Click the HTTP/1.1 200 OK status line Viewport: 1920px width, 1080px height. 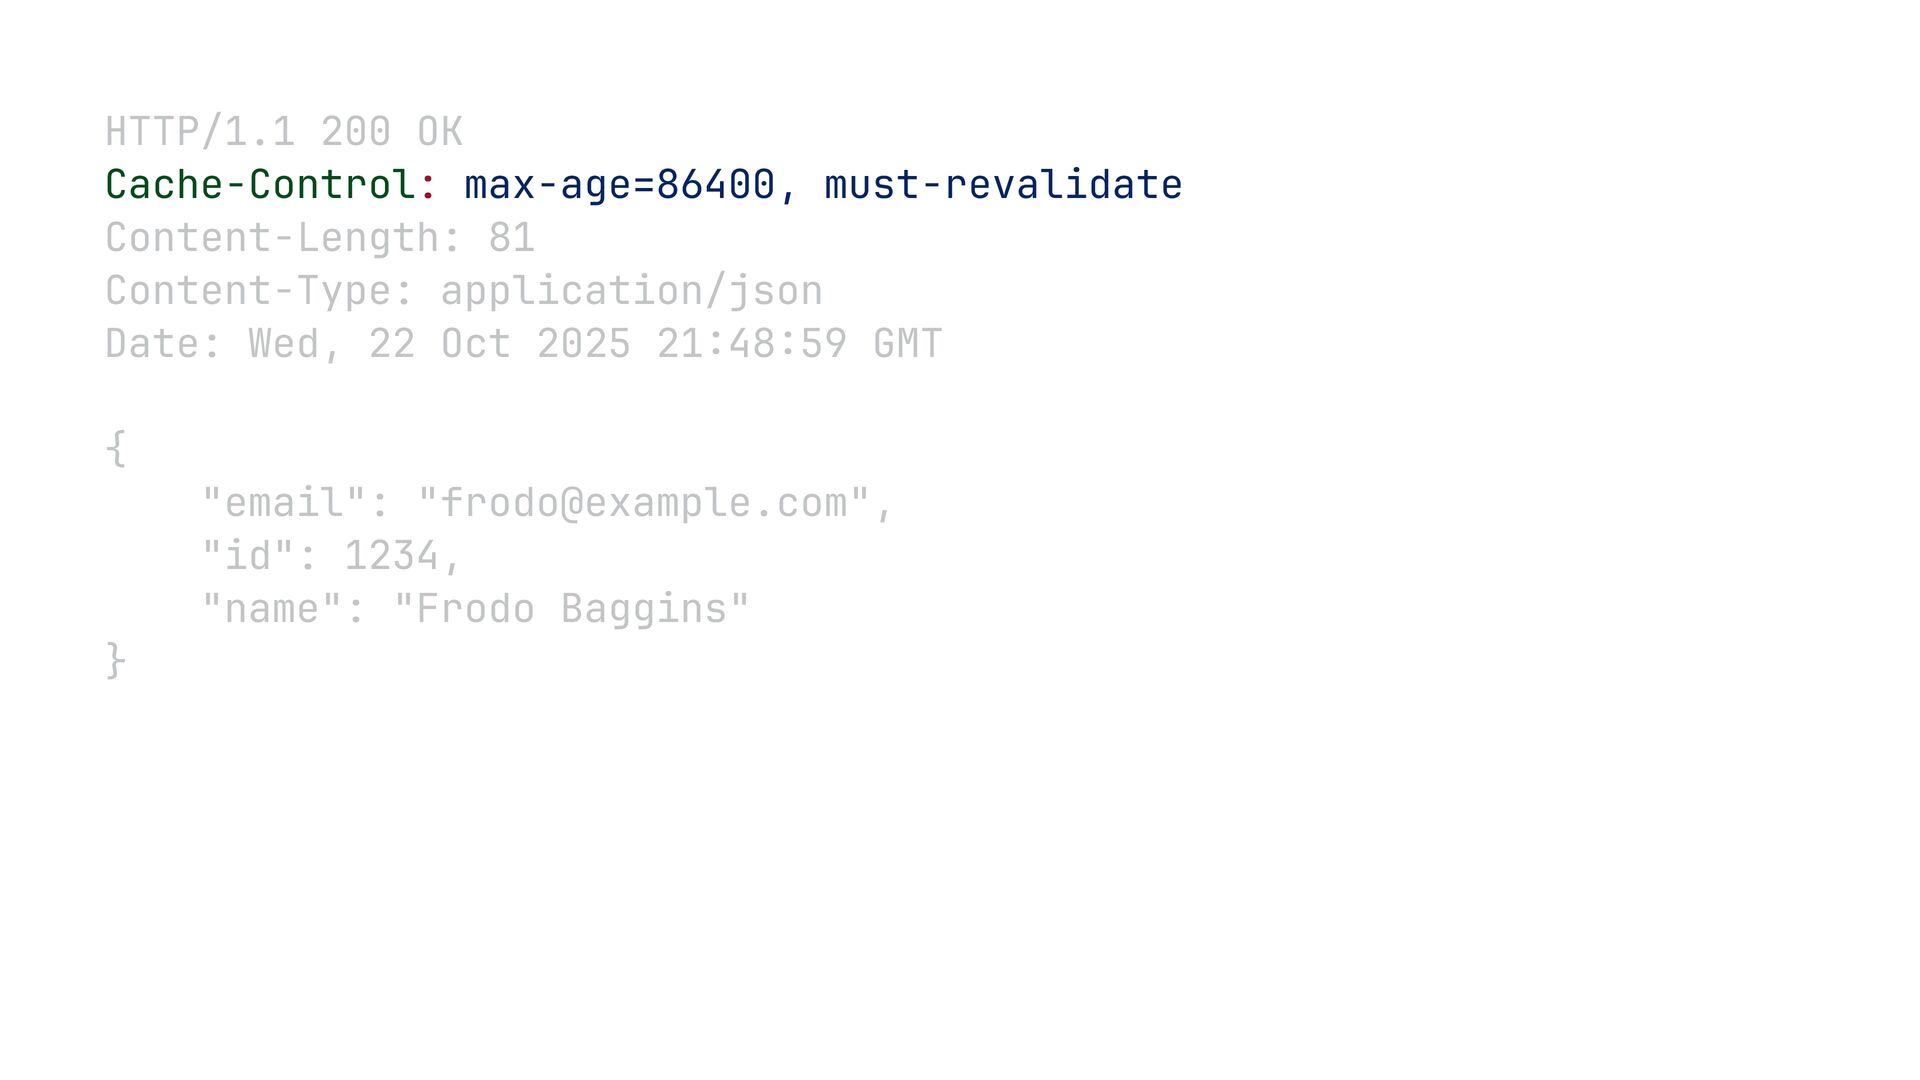pos(284,132)
